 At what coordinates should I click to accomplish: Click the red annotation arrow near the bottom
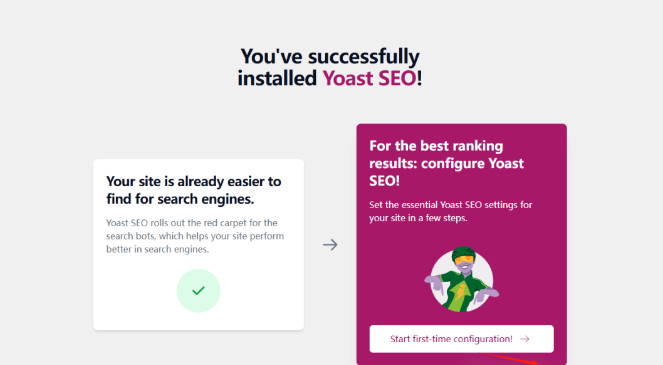513,359
